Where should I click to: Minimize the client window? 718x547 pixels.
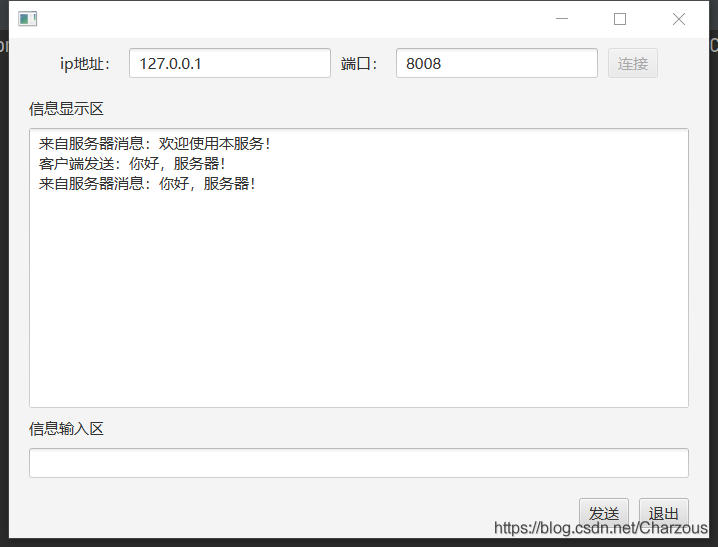562,19
